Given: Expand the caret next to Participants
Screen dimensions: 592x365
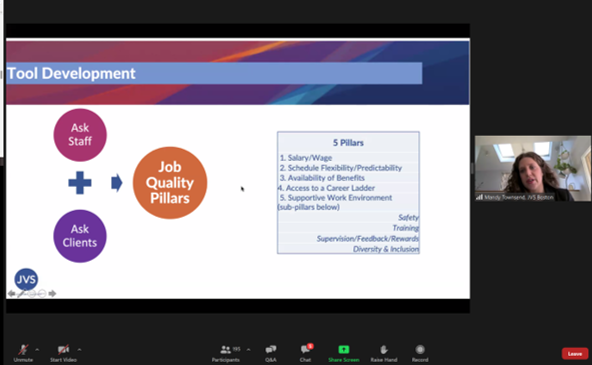Looking at the screenshot, I should 248,350.
